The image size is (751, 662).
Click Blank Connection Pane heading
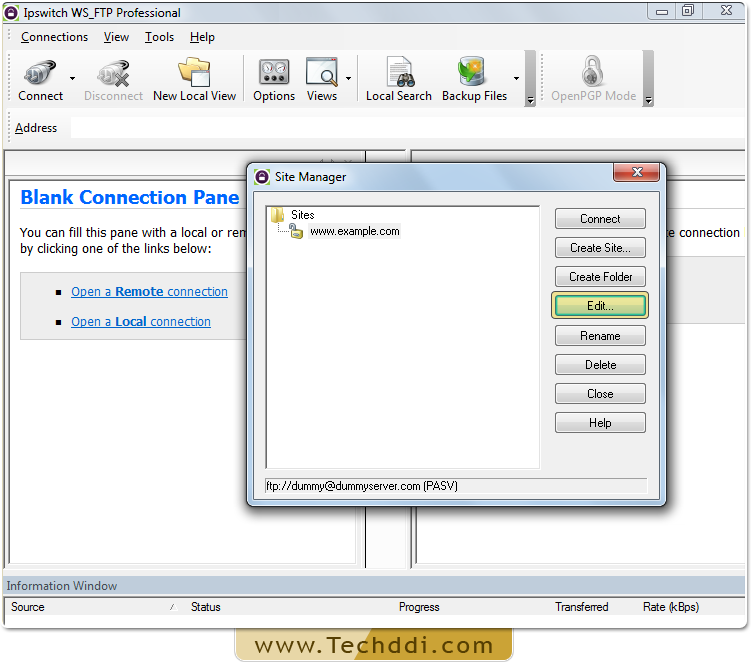point(129,197)
